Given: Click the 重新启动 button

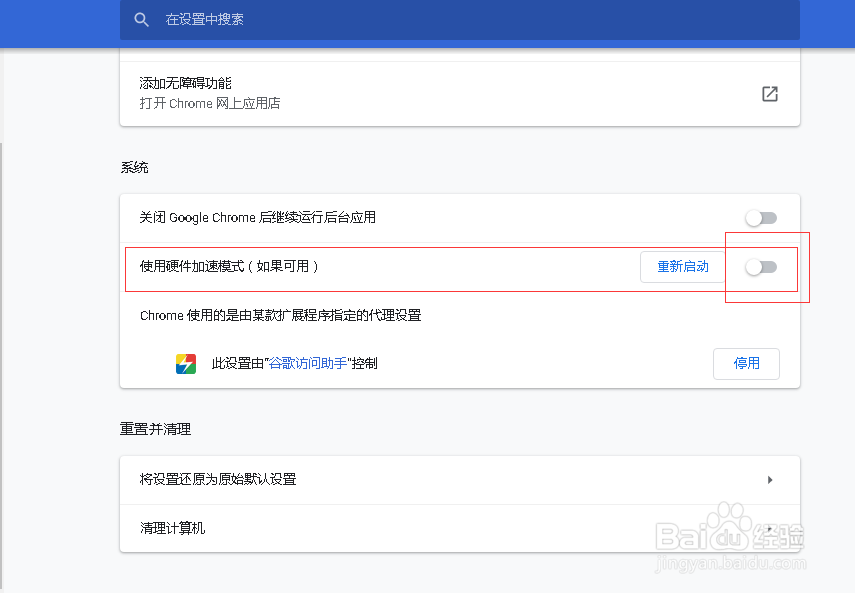Looking at the screenshot, I should pos(682,267).
